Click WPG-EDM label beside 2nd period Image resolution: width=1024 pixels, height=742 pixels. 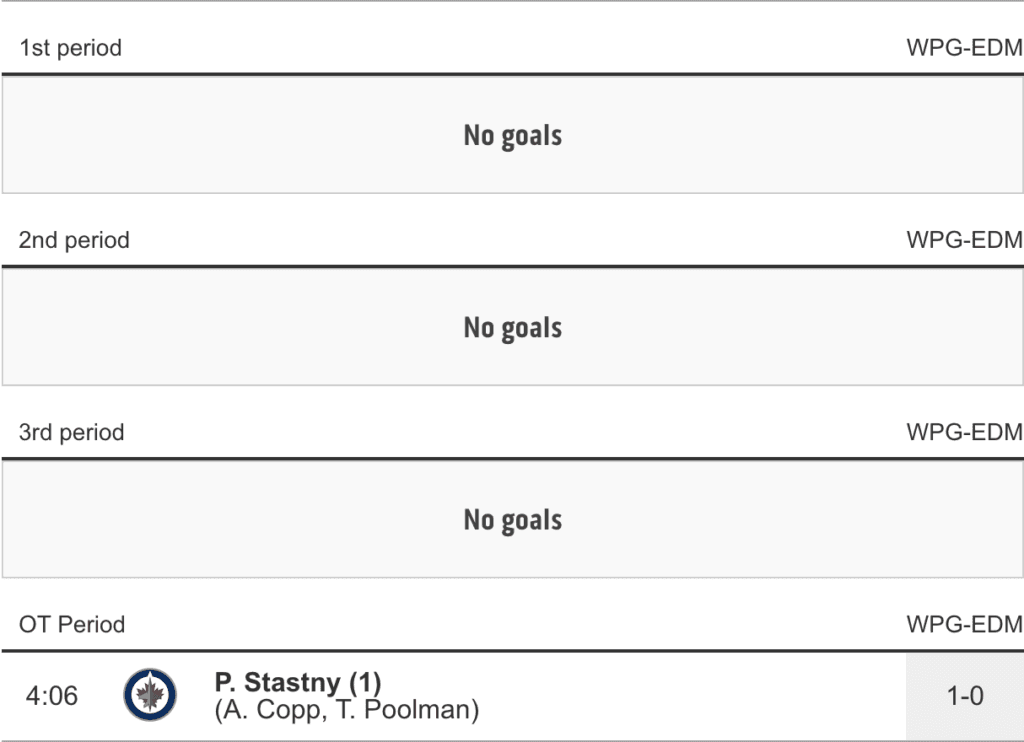point(964,240)
